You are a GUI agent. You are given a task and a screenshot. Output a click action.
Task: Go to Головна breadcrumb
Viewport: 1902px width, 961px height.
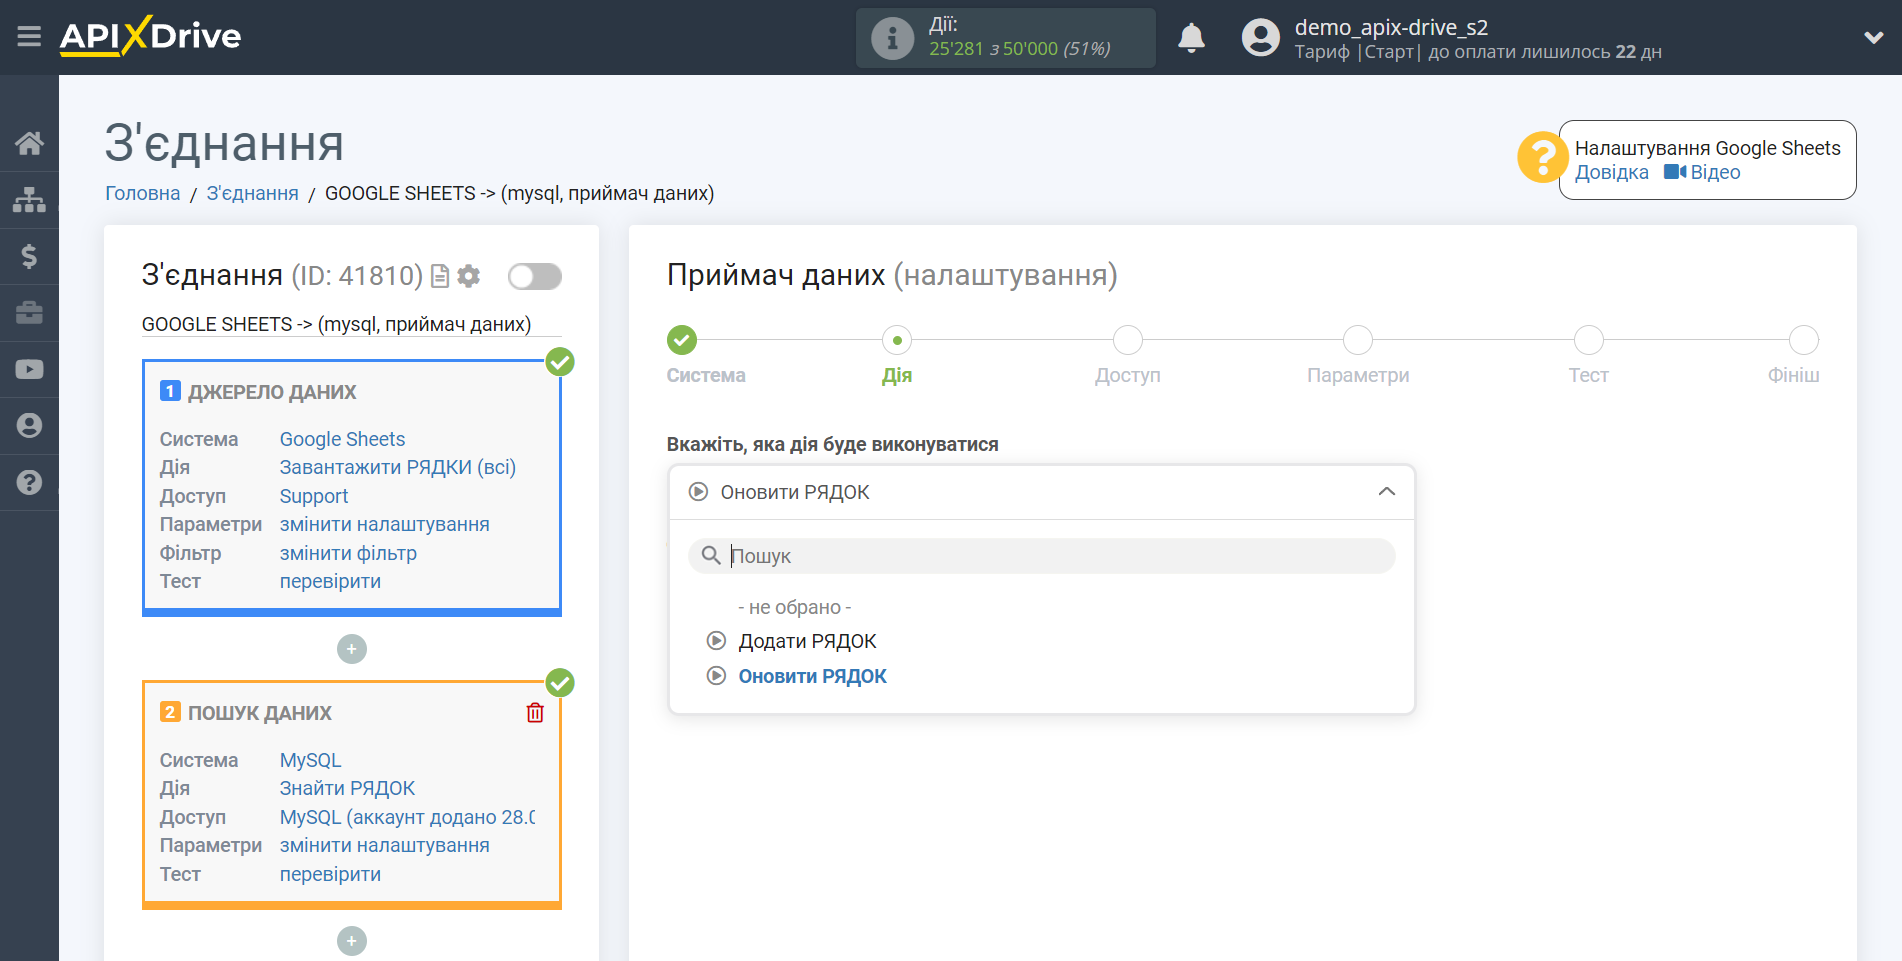pyautogui.click(x=143, y=193)
